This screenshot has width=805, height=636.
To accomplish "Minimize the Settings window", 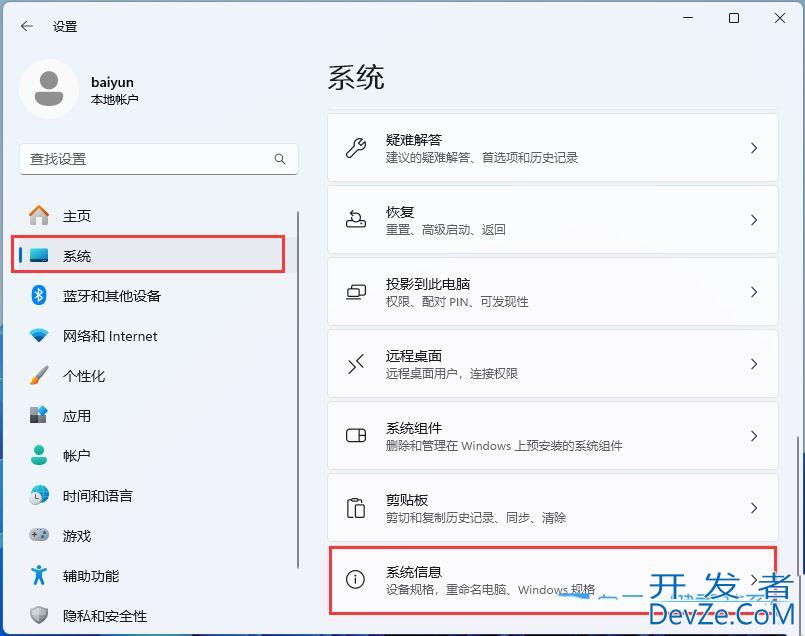I will [688, 18].
